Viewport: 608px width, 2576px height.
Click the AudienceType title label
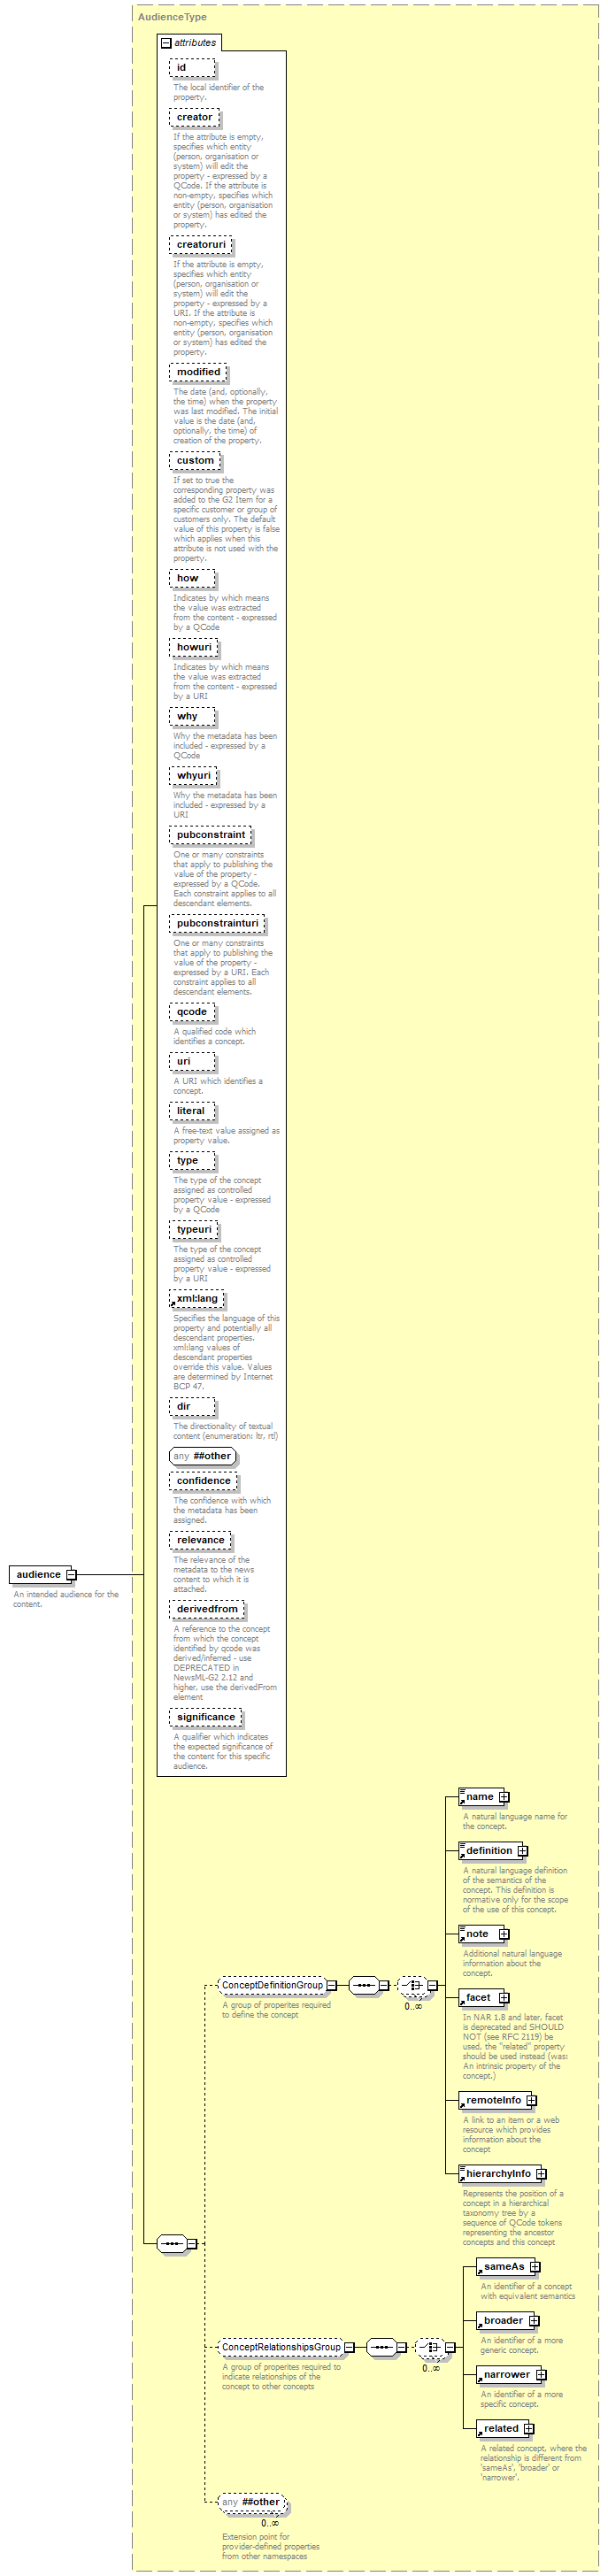coord(172,17)
